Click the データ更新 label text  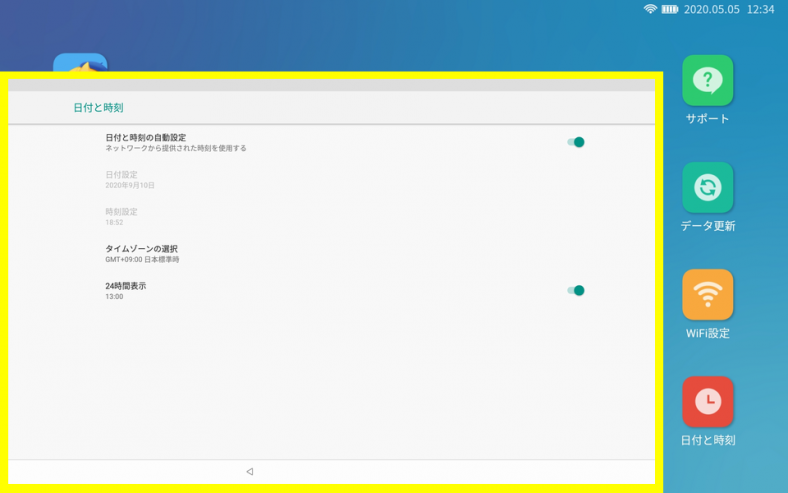pyautogui.click(x=708, y=226)
